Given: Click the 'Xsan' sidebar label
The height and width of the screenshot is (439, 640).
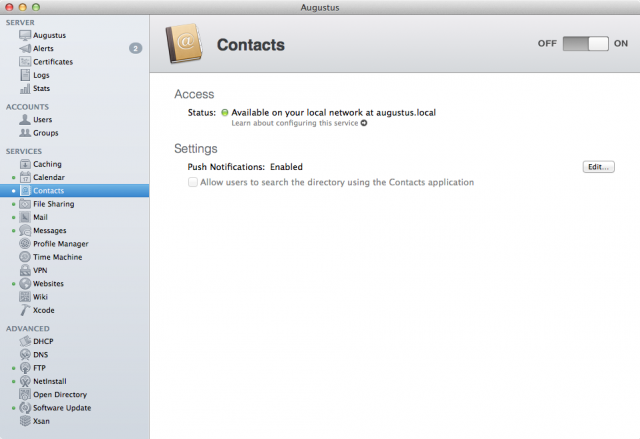Looking at the screenshot, I should (x=41, y=421).
